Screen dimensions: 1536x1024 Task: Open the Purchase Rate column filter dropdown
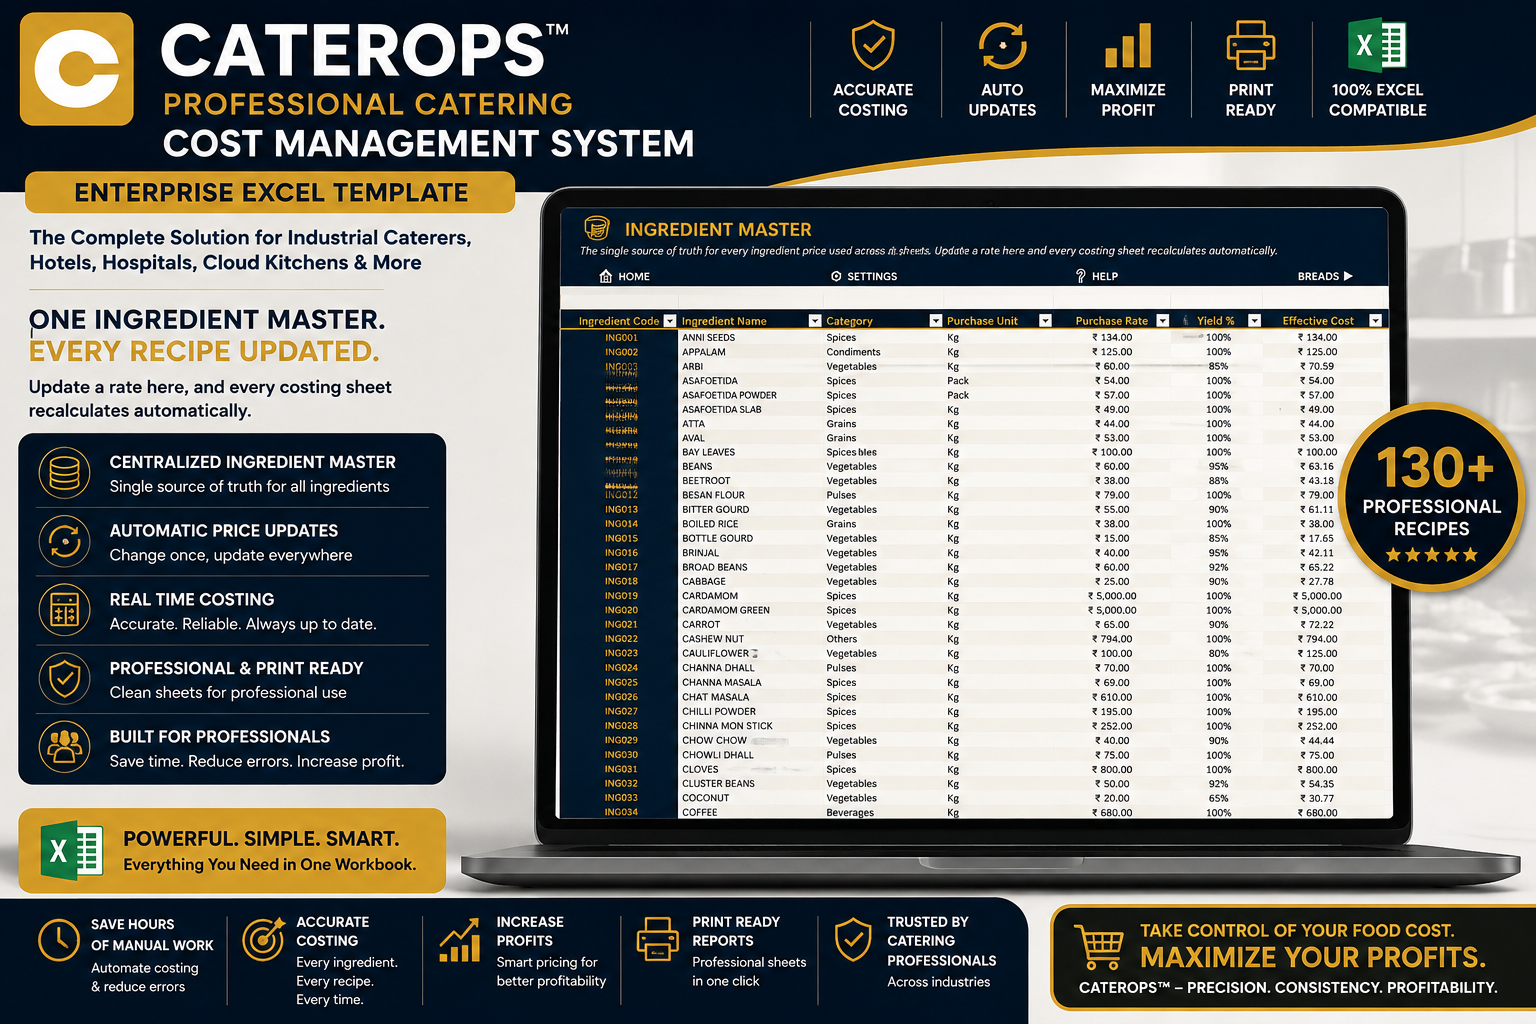coord(1162,321)
